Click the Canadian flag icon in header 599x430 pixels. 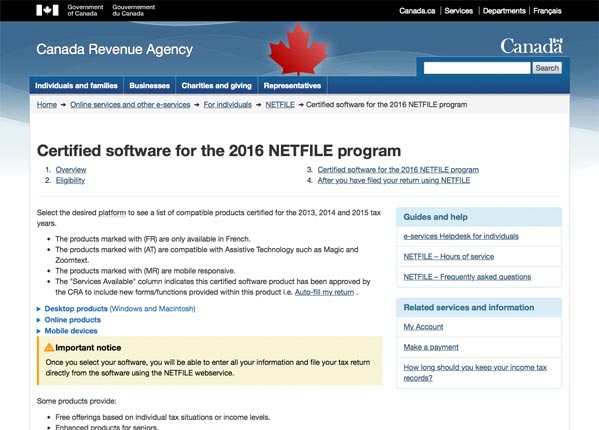point(47,10)
